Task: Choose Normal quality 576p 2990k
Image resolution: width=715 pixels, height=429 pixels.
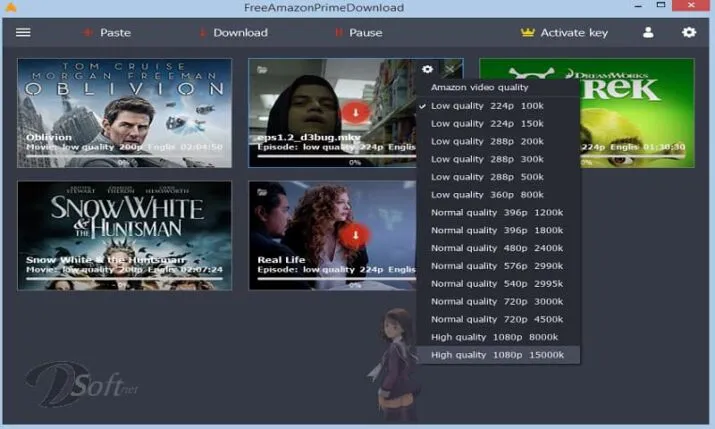Action: (x=498, y=266)
